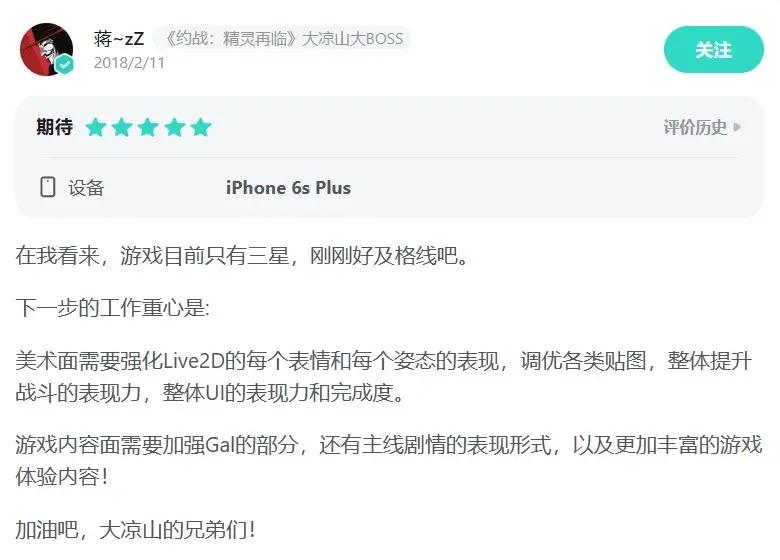The height and width of the screenshot is (560, 780).
Task: Open the 蒋~zZ user profile name
Action: coord(119,38)
